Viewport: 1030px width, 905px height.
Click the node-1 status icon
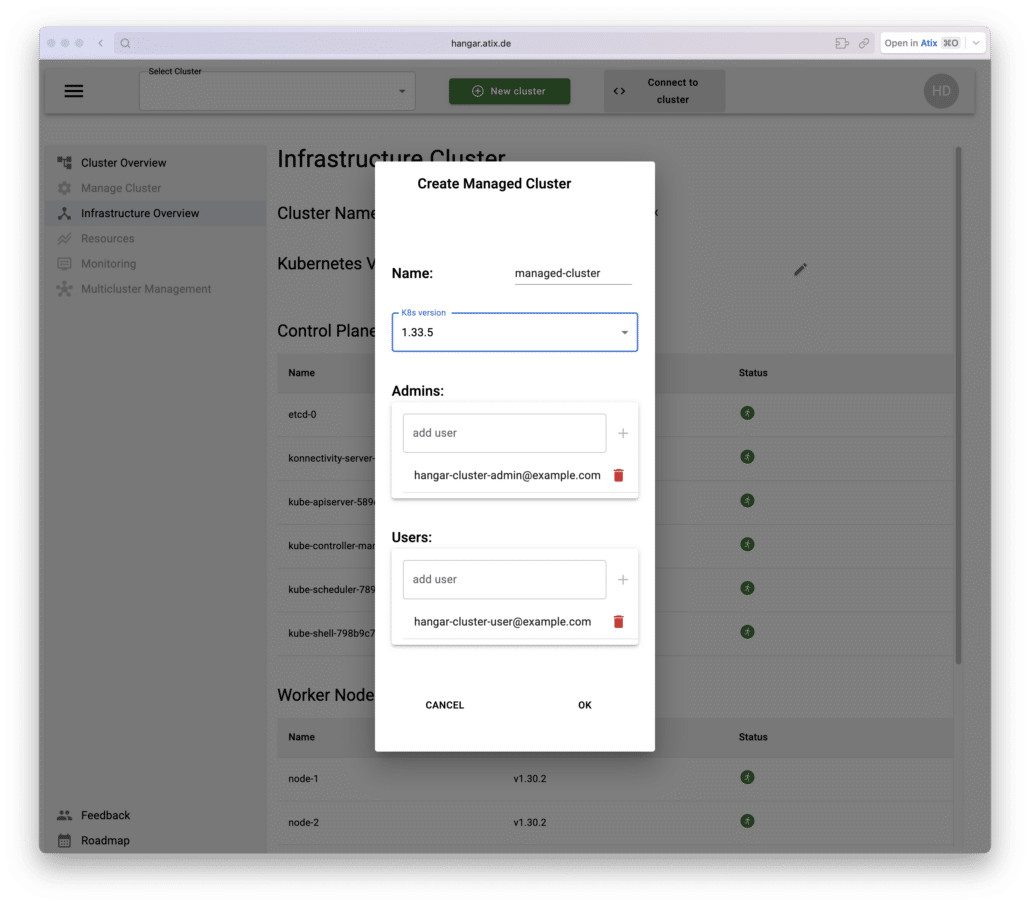pyautogui.click(x=747, y=777)
